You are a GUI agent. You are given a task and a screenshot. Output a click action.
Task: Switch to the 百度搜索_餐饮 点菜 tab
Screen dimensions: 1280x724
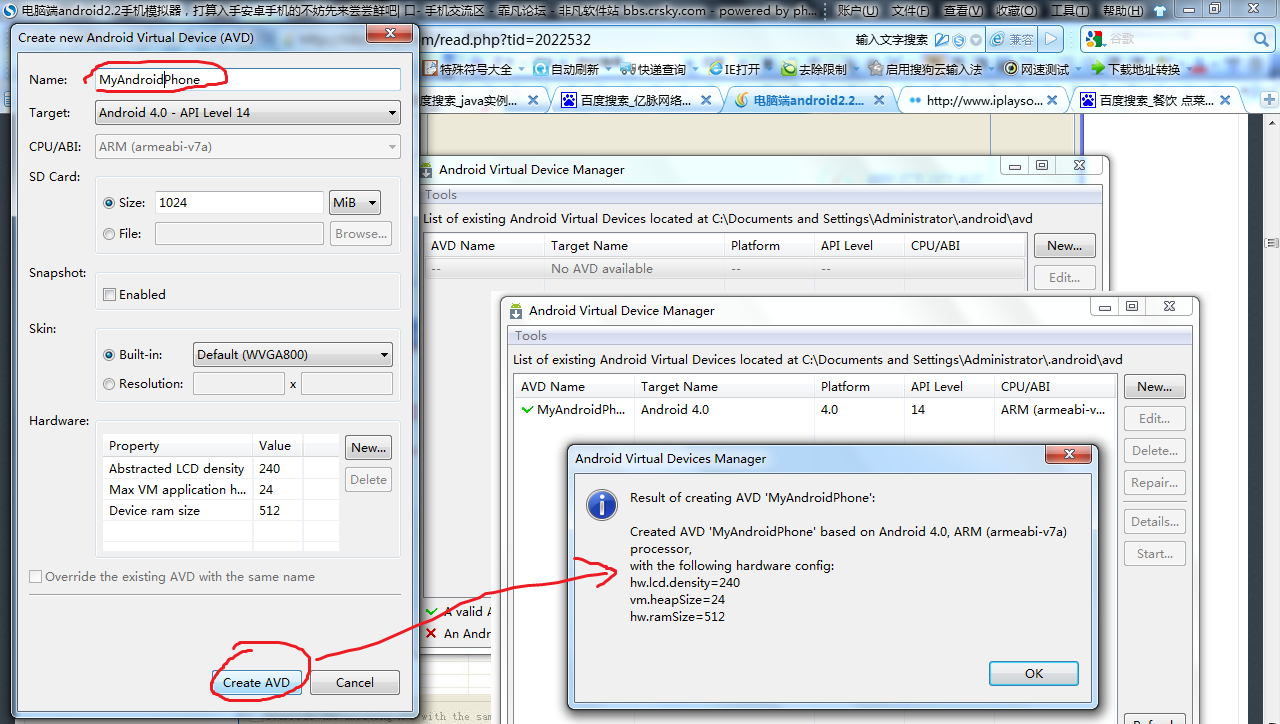pyautogui.click(x=1158, y=100)
